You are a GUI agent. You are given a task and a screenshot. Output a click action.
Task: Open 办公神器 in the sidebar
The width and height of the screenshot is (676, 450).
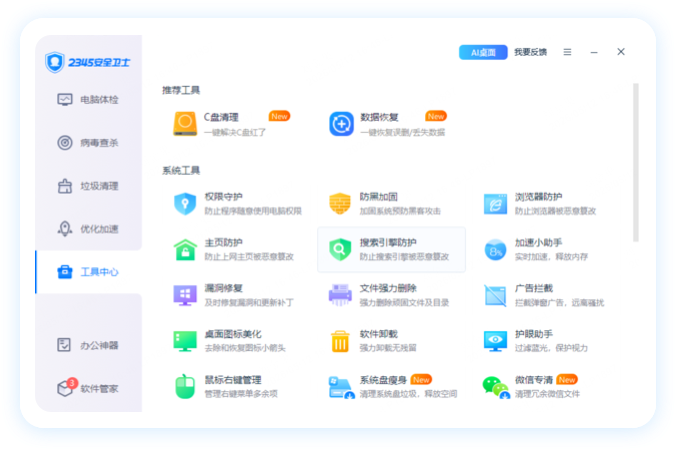tap(89, 345)
